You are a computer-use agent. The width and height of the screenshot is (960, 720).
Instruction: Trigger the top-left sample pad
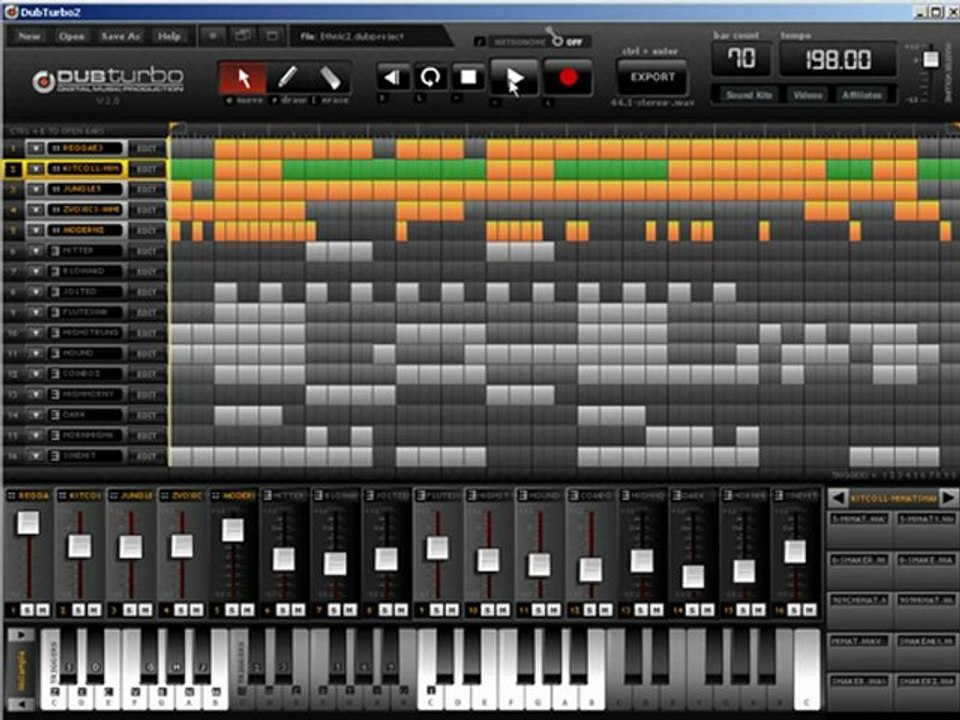tap(860, 530)
